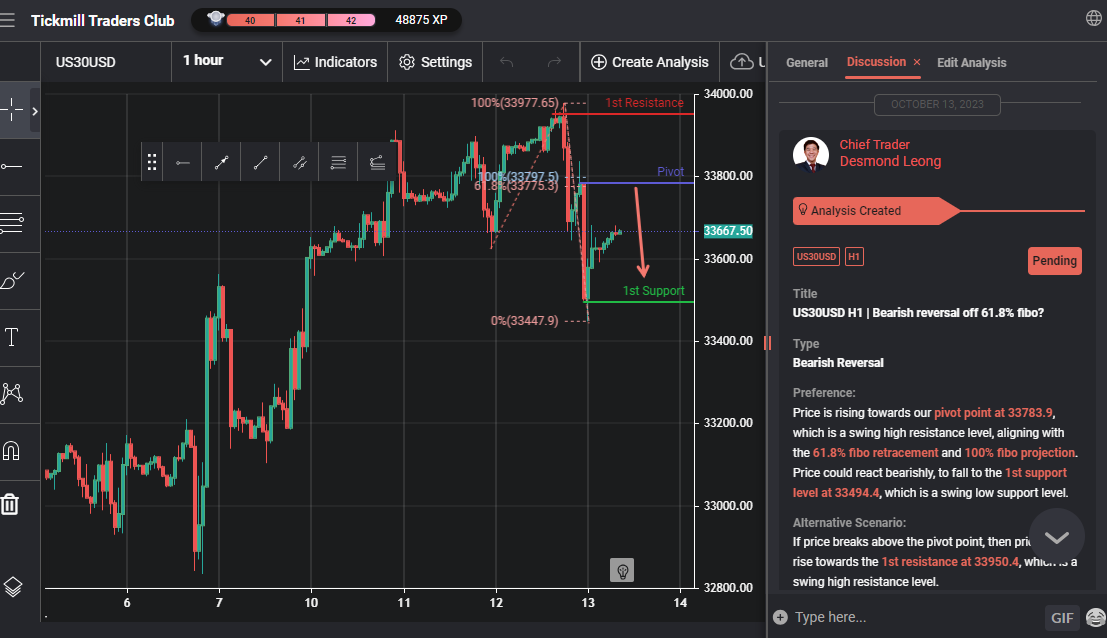Click the 100%(33977.65) fibo label
Screen dimensions: 1107x638
pyautogui.click(x=515, y=103)
